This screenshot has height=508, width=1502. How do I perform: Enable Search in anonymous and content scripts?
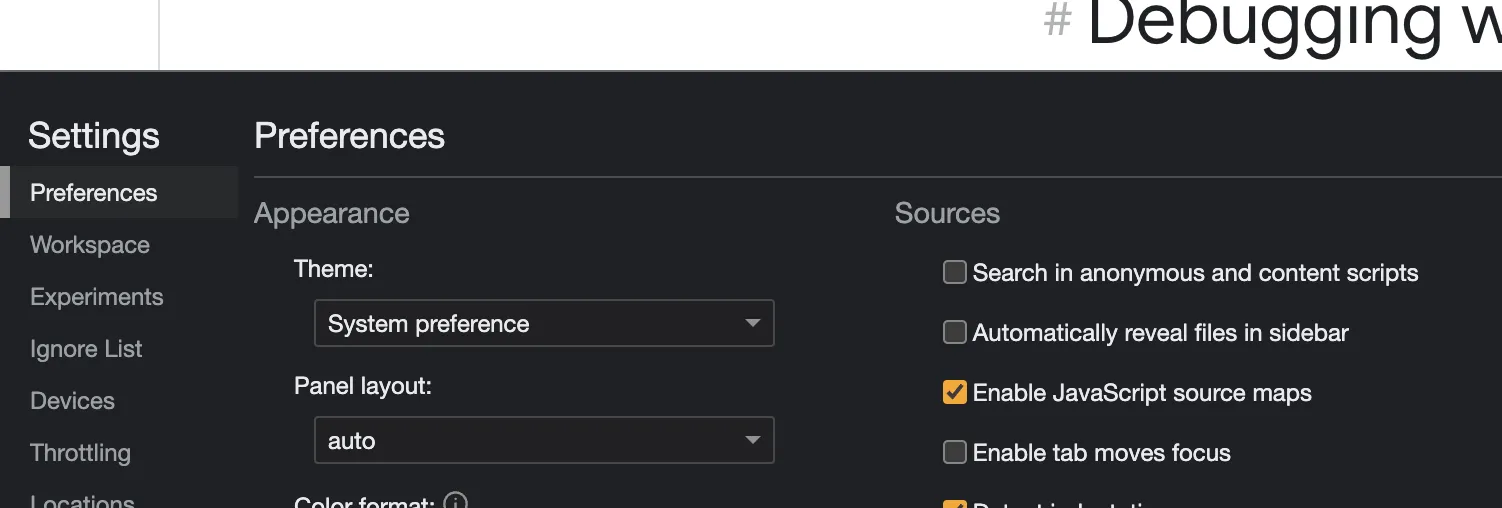click(955, 273)
